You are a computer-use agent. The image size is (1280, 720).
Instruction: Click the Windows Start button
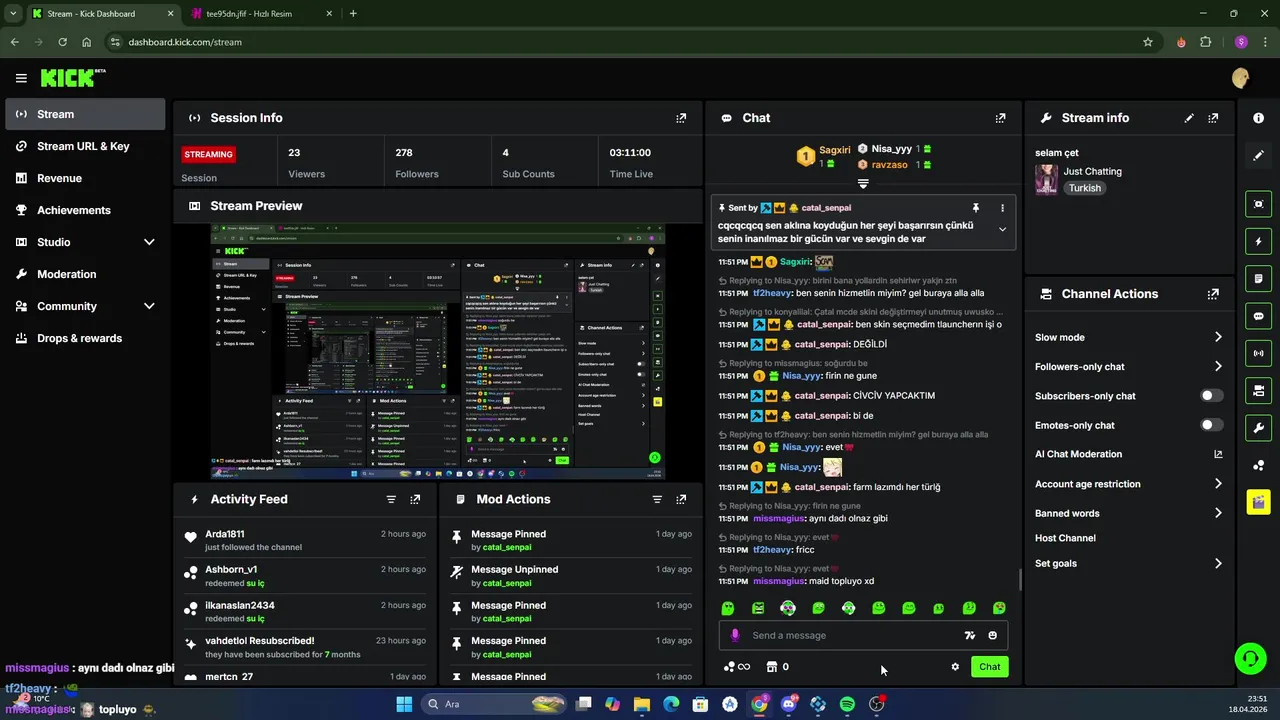coord(404,704)
